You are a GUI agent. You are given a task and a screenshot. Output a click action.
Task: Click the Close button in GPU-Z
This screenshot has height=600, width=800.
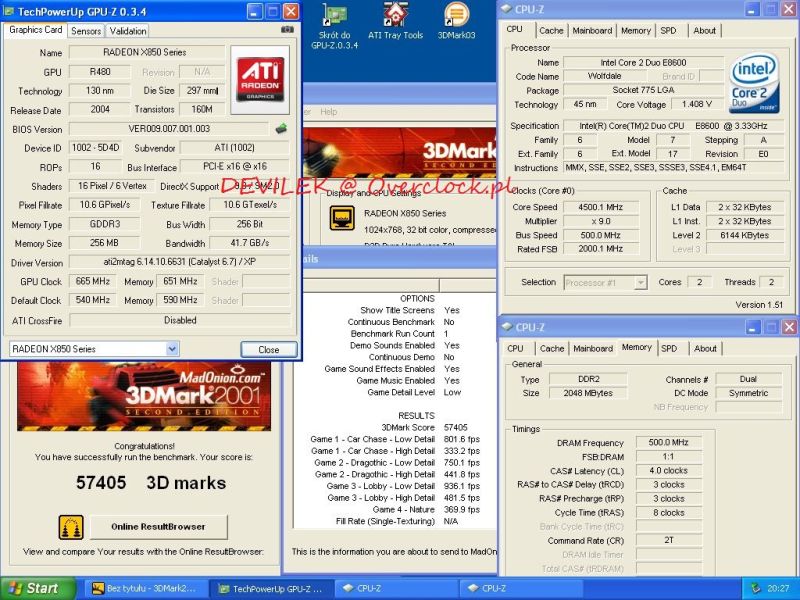[269, 349]
